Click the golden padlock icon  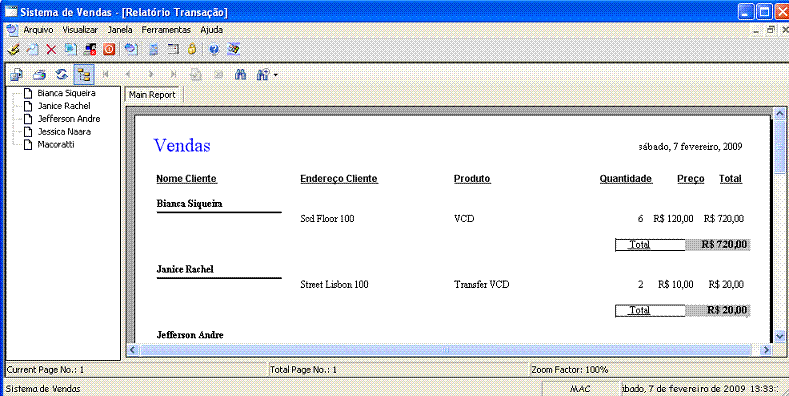192,49
